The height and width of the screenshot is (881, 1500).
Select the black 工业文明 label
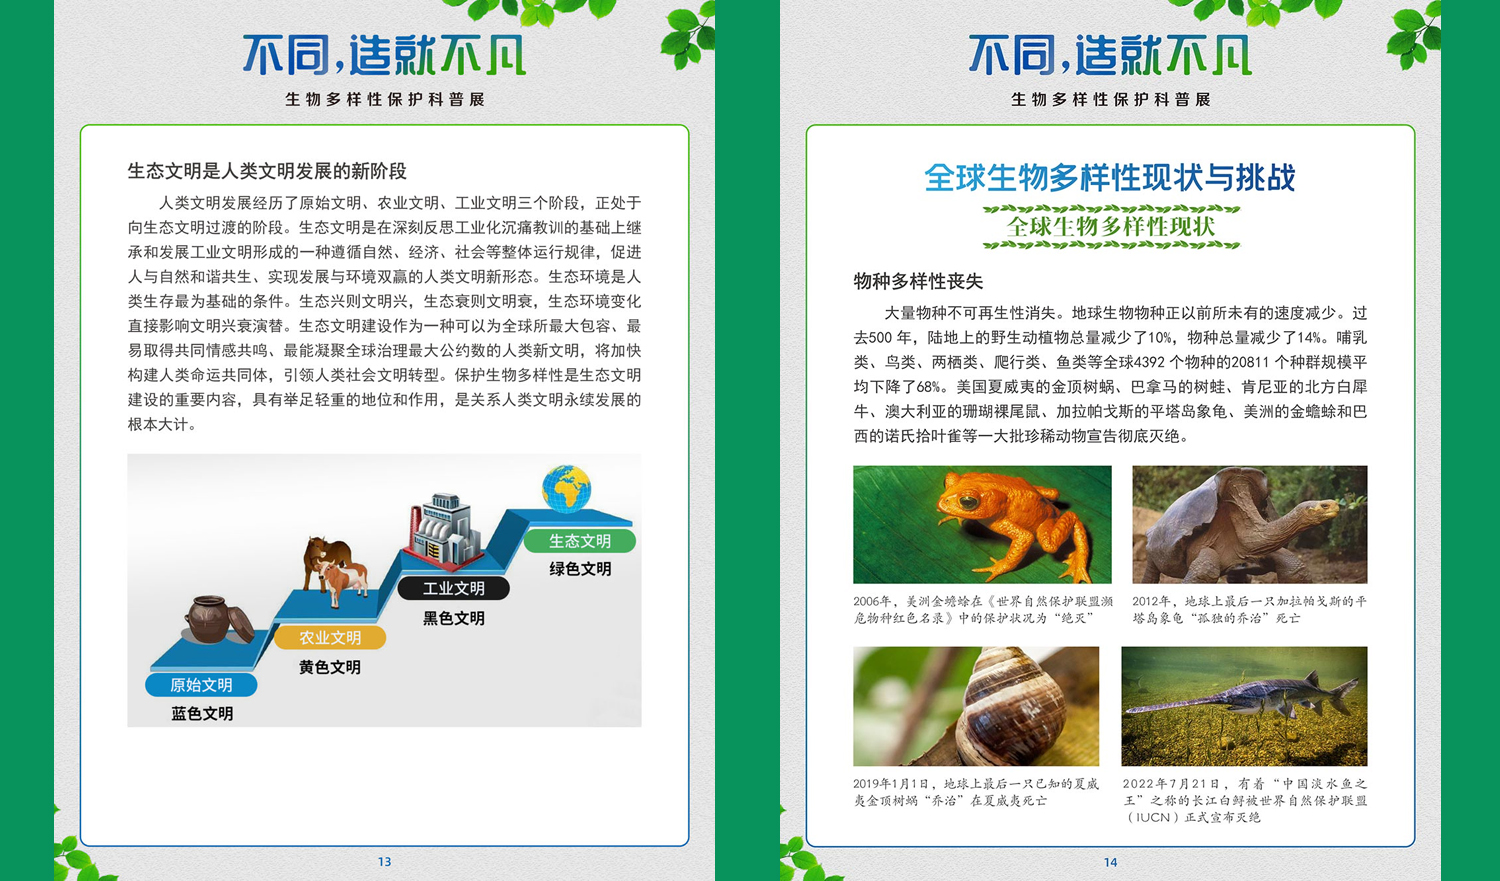[453, 589]
